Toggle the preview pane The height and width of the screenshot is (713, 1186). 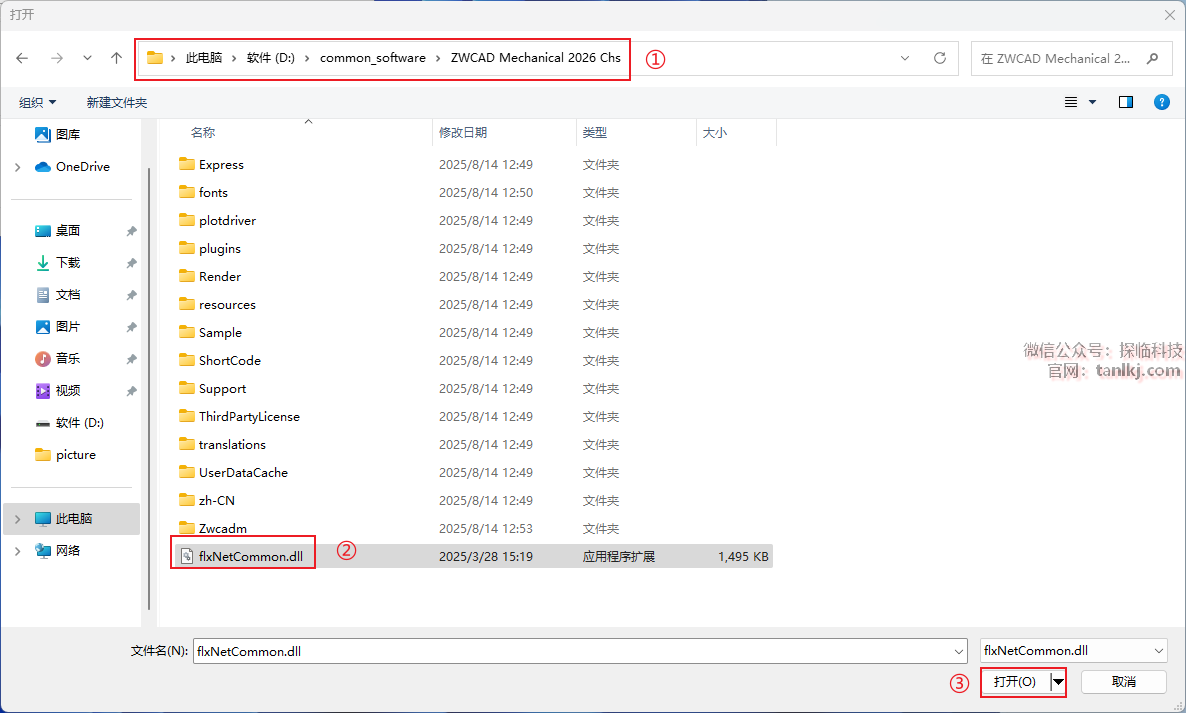click(1125, 102)
